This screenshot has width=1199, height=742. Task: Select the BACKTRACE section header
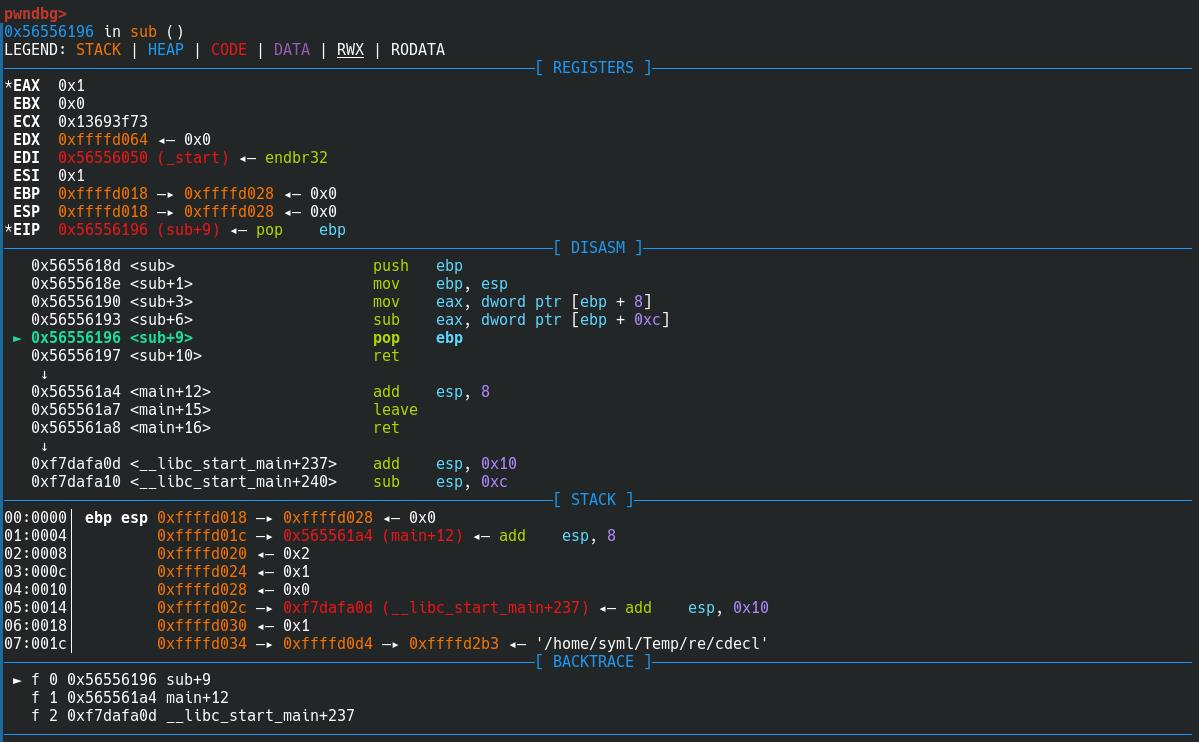click(593, 662)
